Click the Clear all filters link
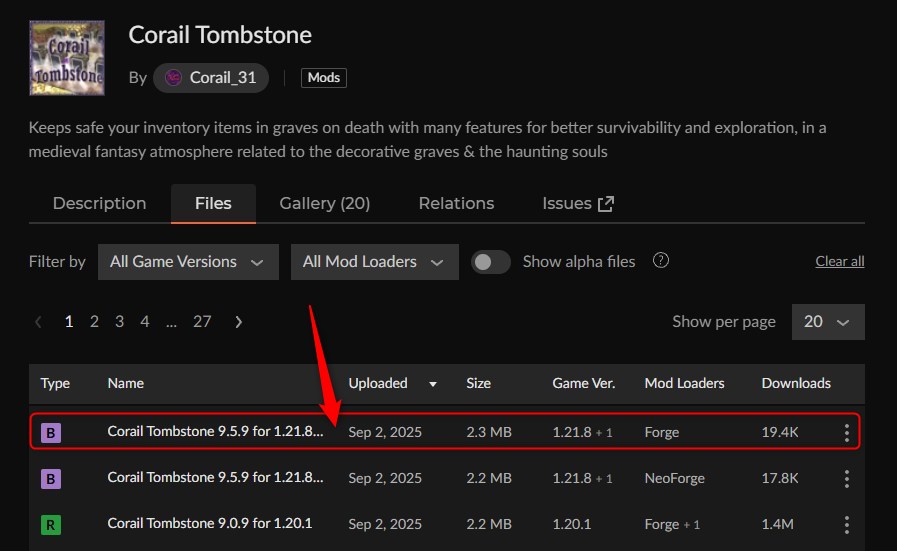 (x=839, y=262)
